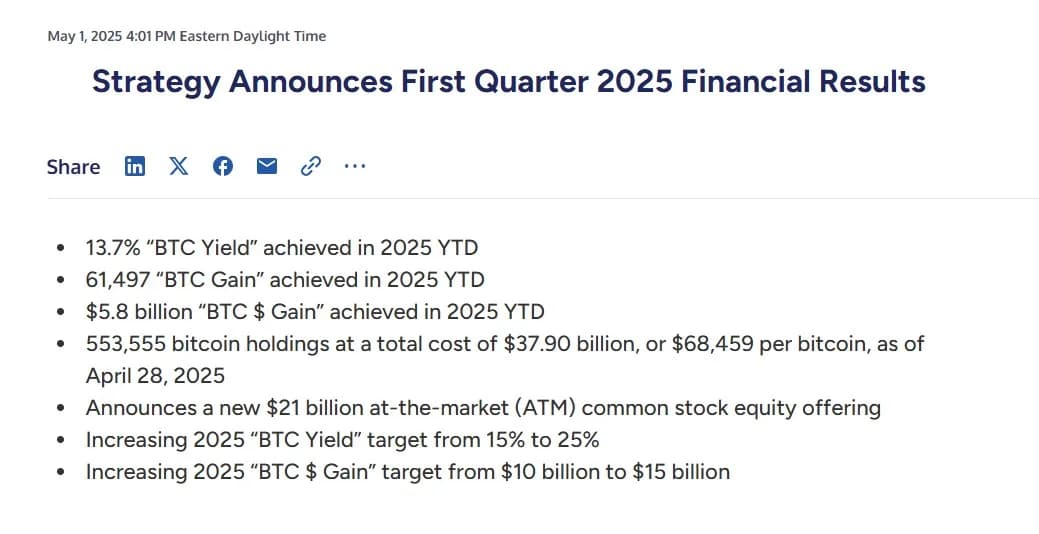Screen dimensions: 1039x534
Task: Click the "April 28, 2025" line
Action: (x=155, y=376)
